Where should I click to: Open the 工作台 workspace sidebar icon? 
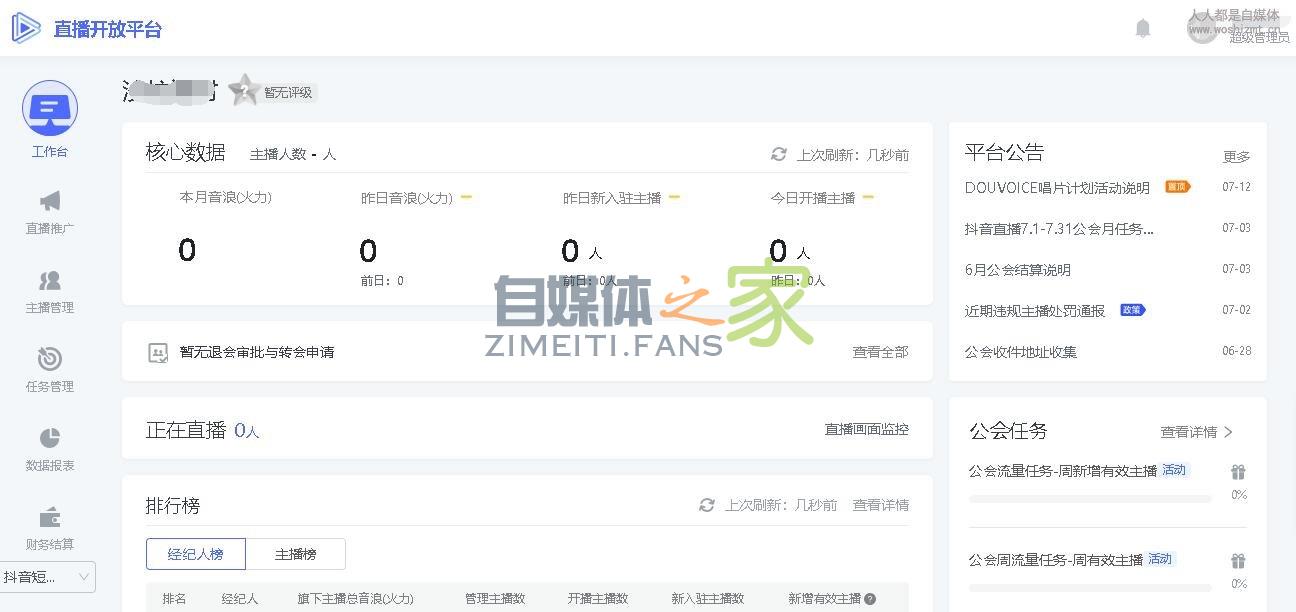[x=49, y=108]
